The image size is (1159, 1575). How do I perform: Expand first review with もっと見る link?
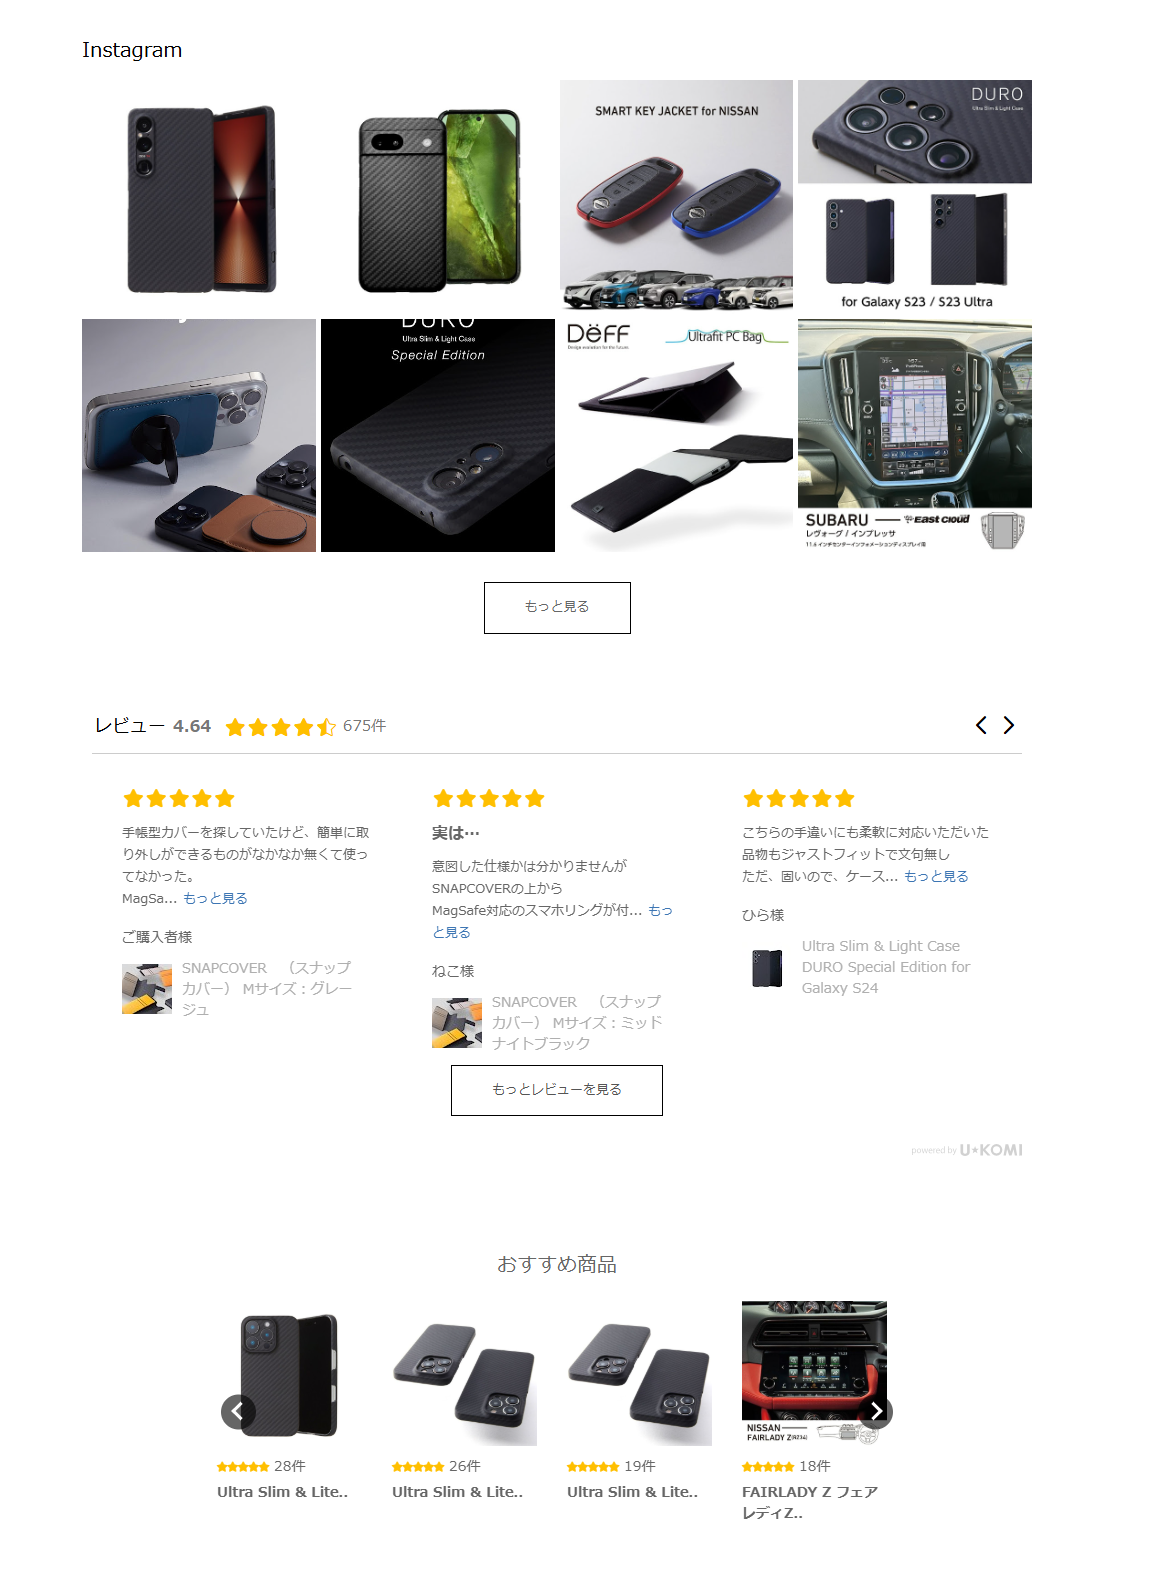point(215,898)
